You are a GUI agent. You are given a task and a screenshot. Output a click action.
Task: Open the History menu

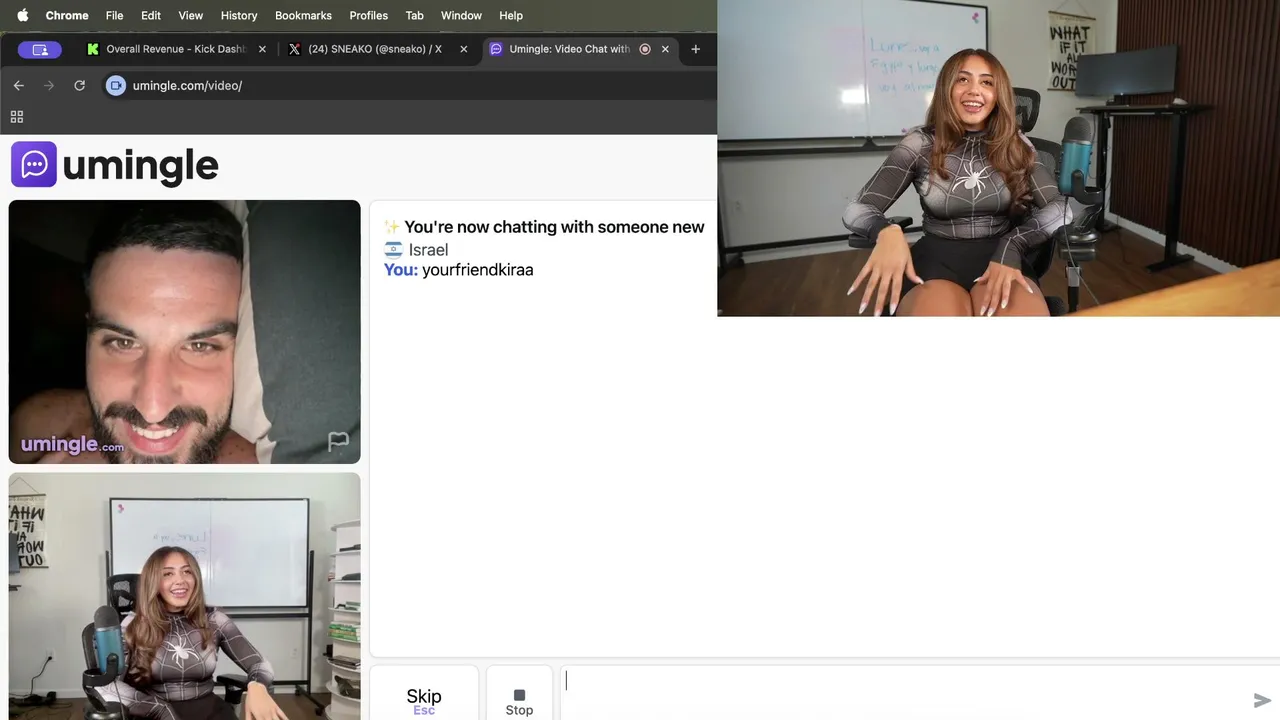(239, 15)
